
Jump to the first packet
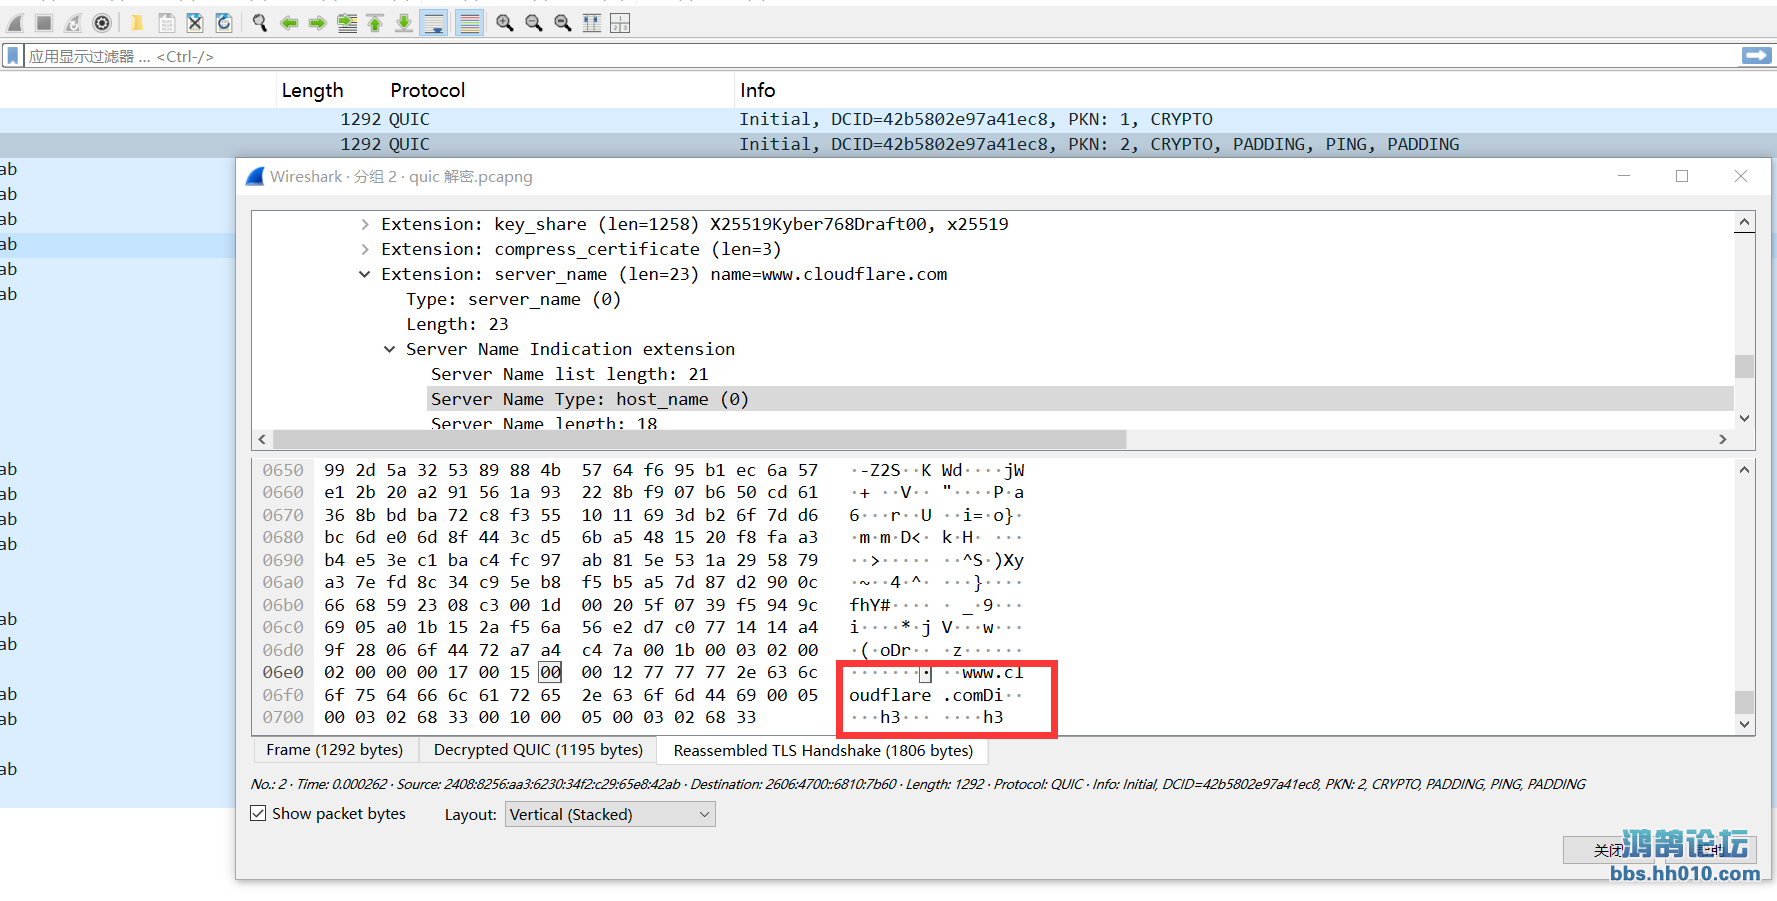375,23
